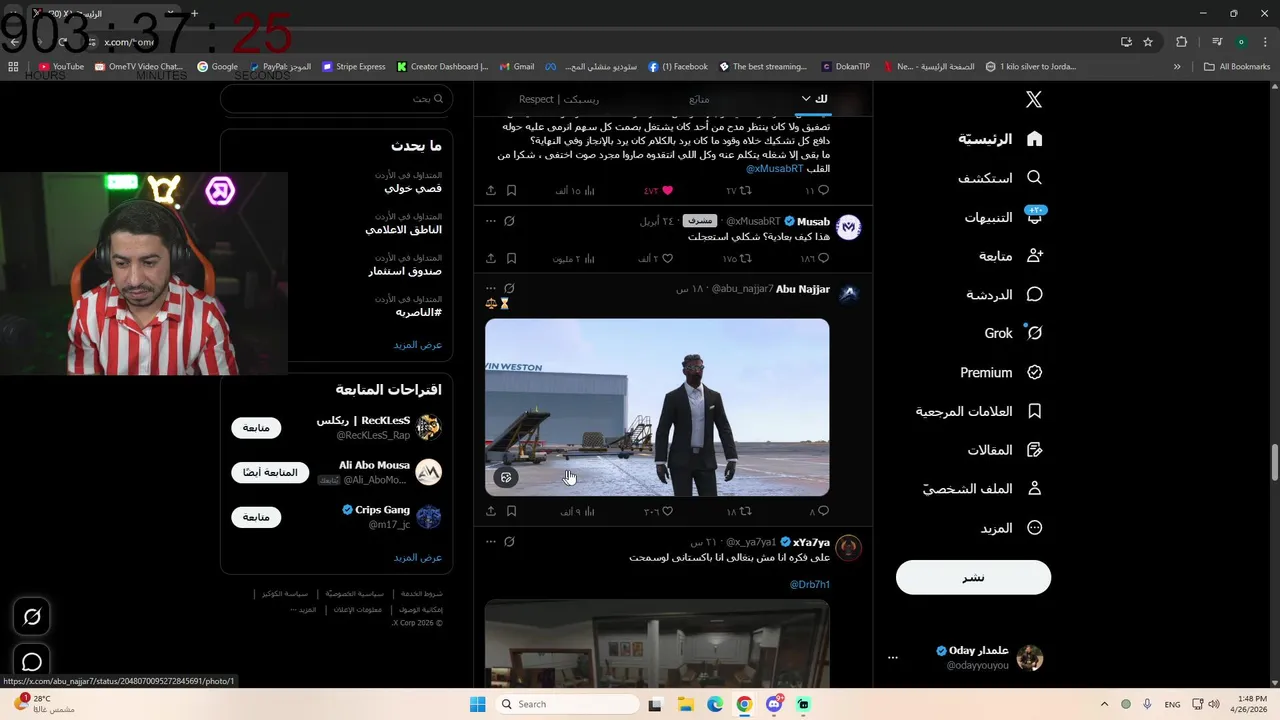Click the image edit badge on photo
The height and width of the screenshot is (720, 1280).
506,478
